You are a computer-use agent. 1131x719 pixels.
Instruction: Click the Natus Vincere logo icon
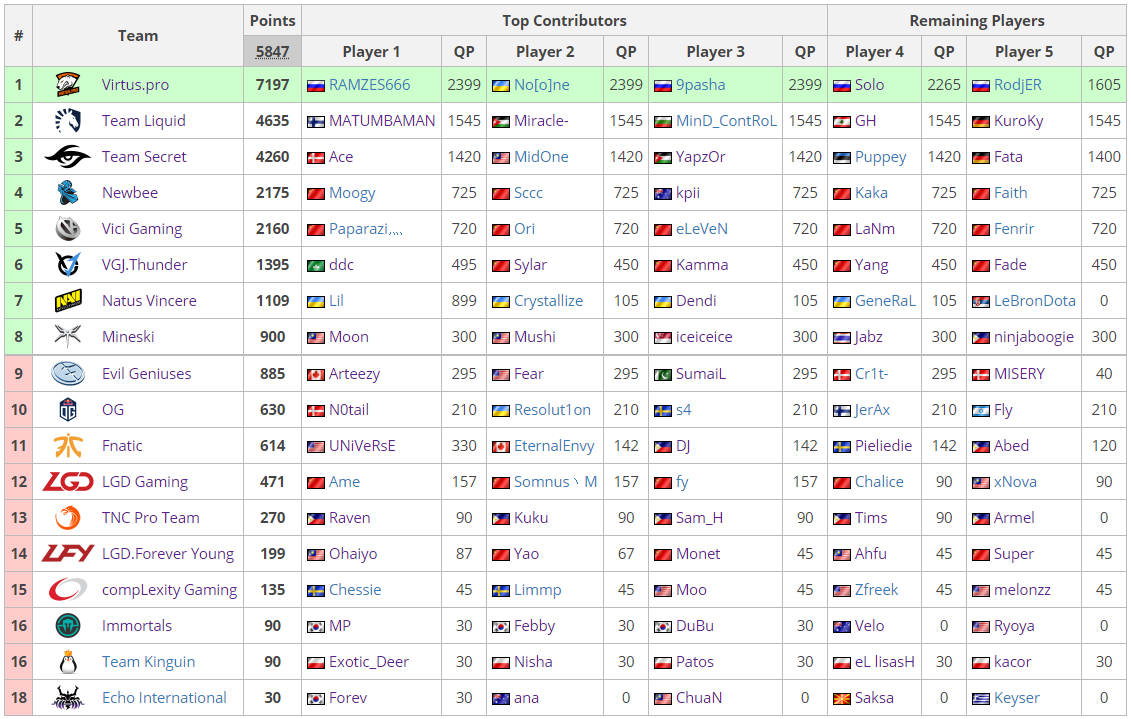[x=68, y=301]
